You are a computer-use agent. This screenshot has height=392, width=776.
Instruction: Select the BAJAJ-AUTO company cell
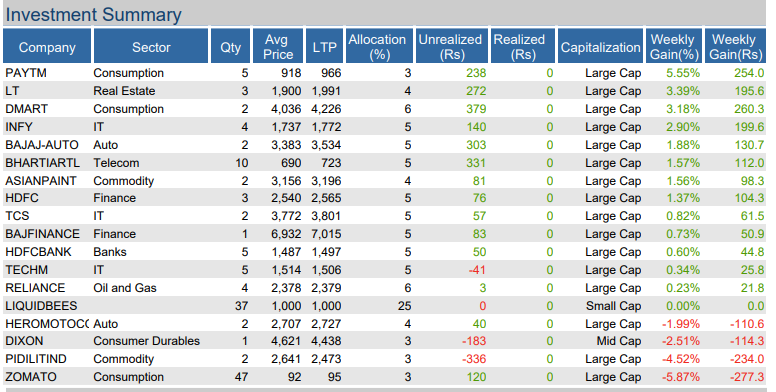[x=42, y=145]
